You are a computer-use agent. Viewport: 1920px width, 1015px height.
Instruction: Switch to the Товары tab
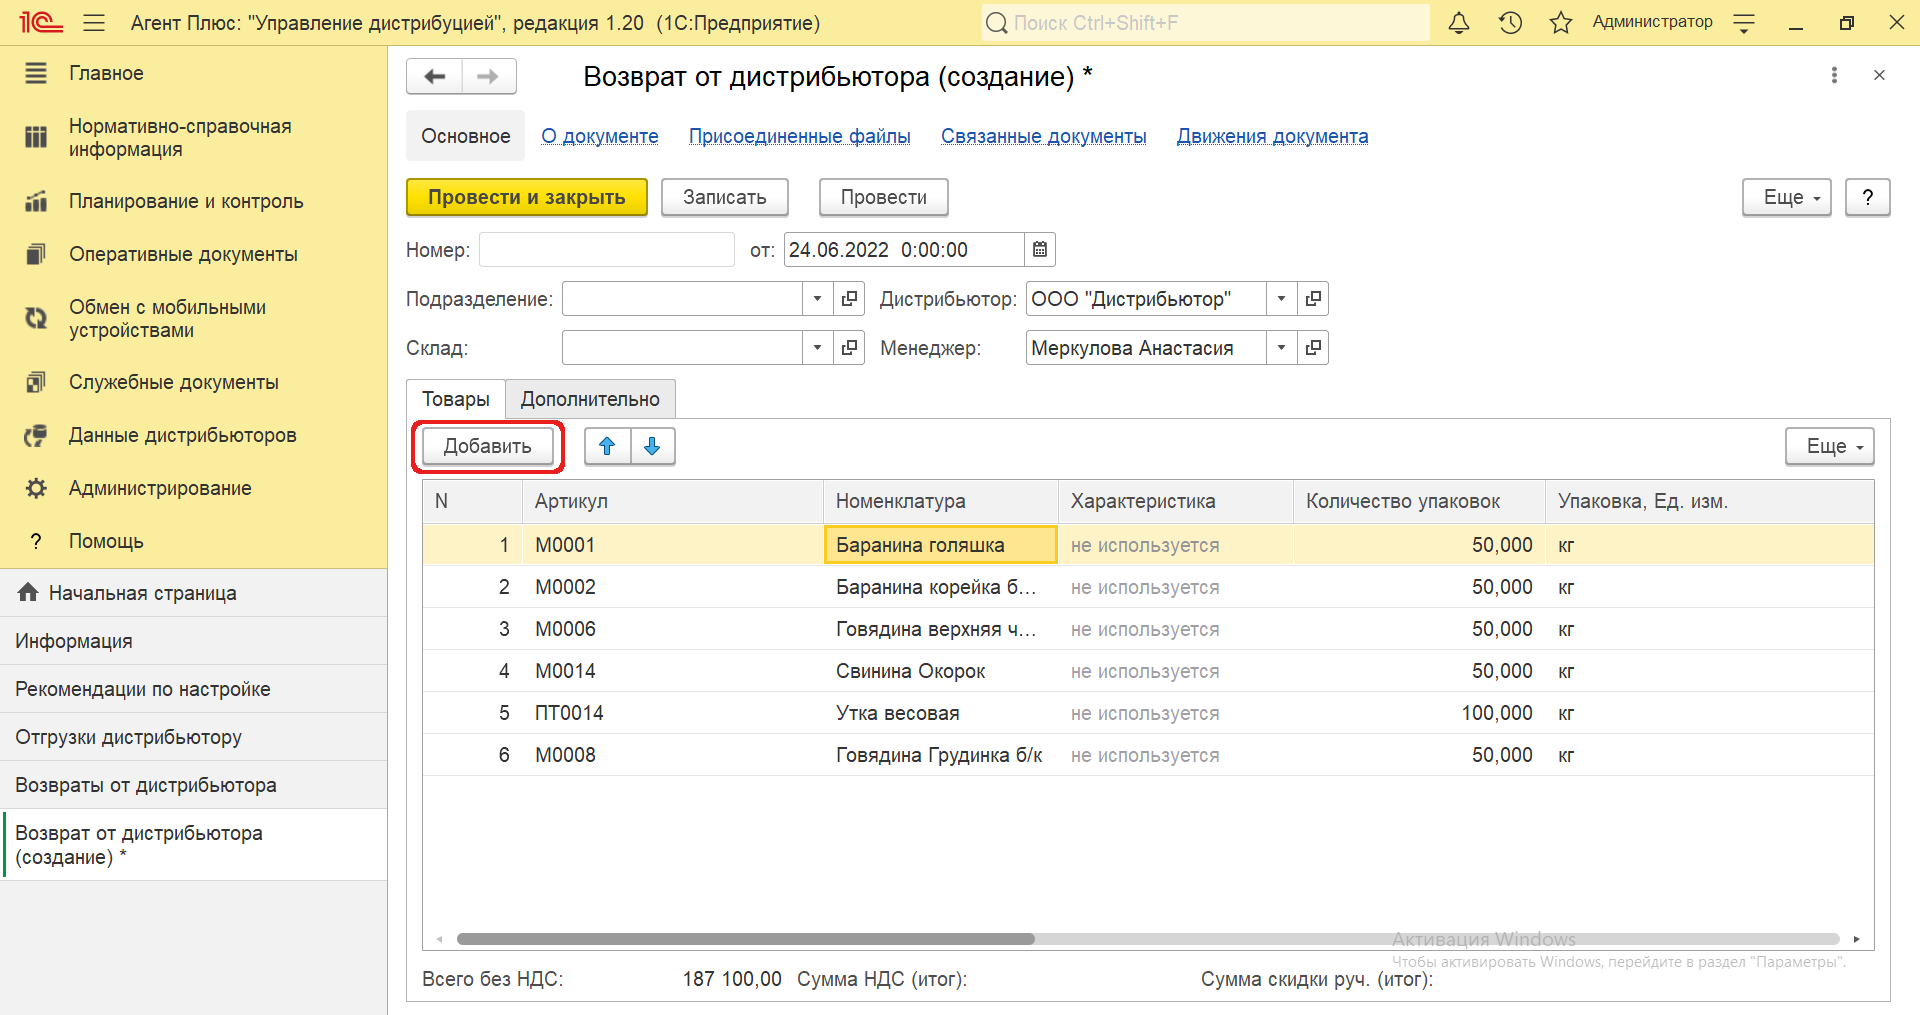[456, 399]
